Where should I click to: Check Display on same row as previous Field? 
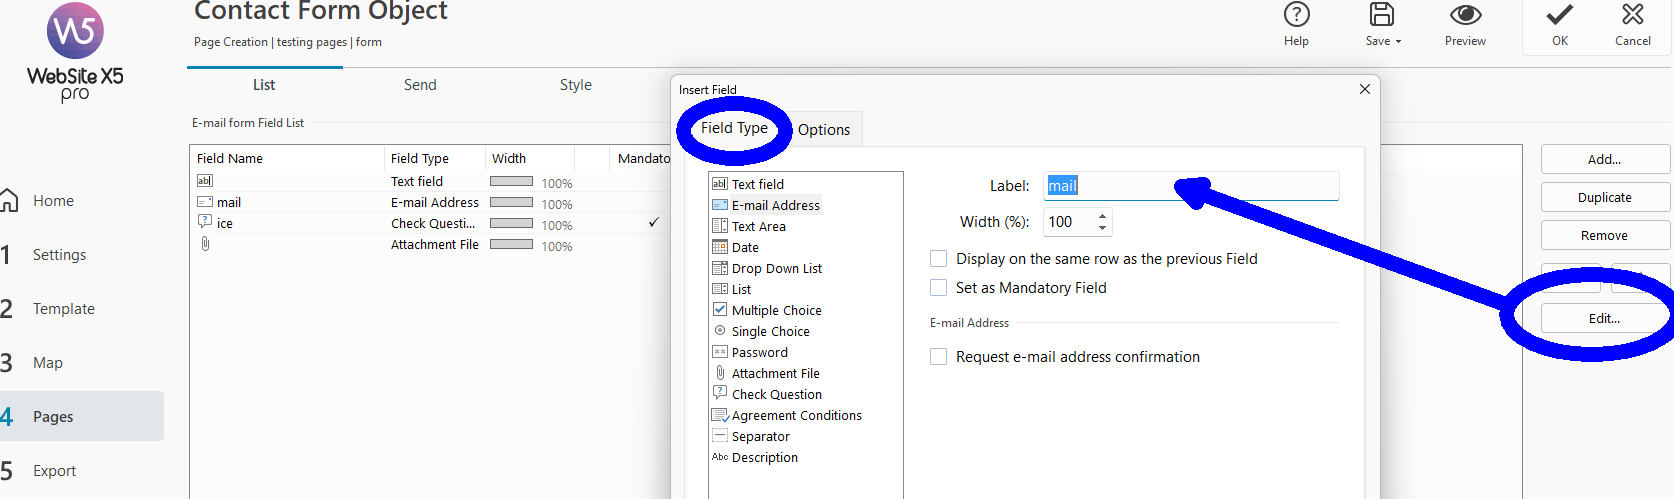point(939,259)
